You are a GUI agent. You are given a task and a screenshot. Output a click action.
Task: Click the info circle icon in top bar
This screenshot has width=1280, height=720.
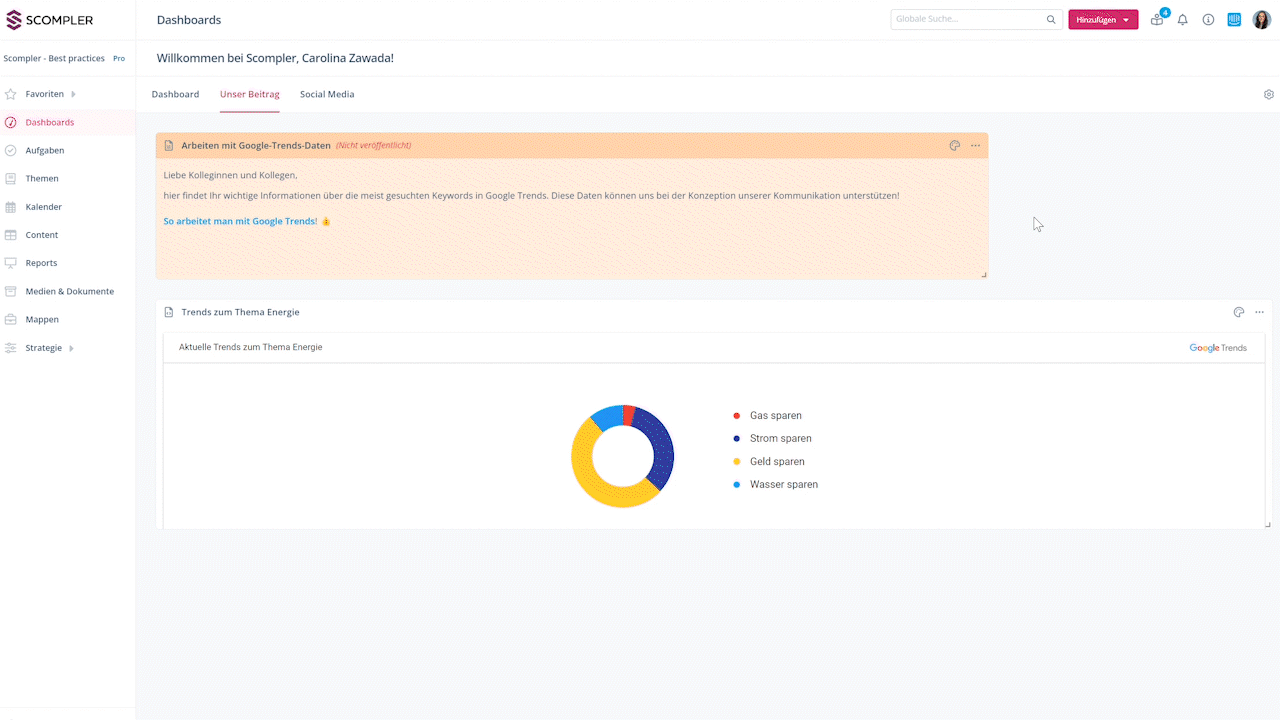point(1208,19)
